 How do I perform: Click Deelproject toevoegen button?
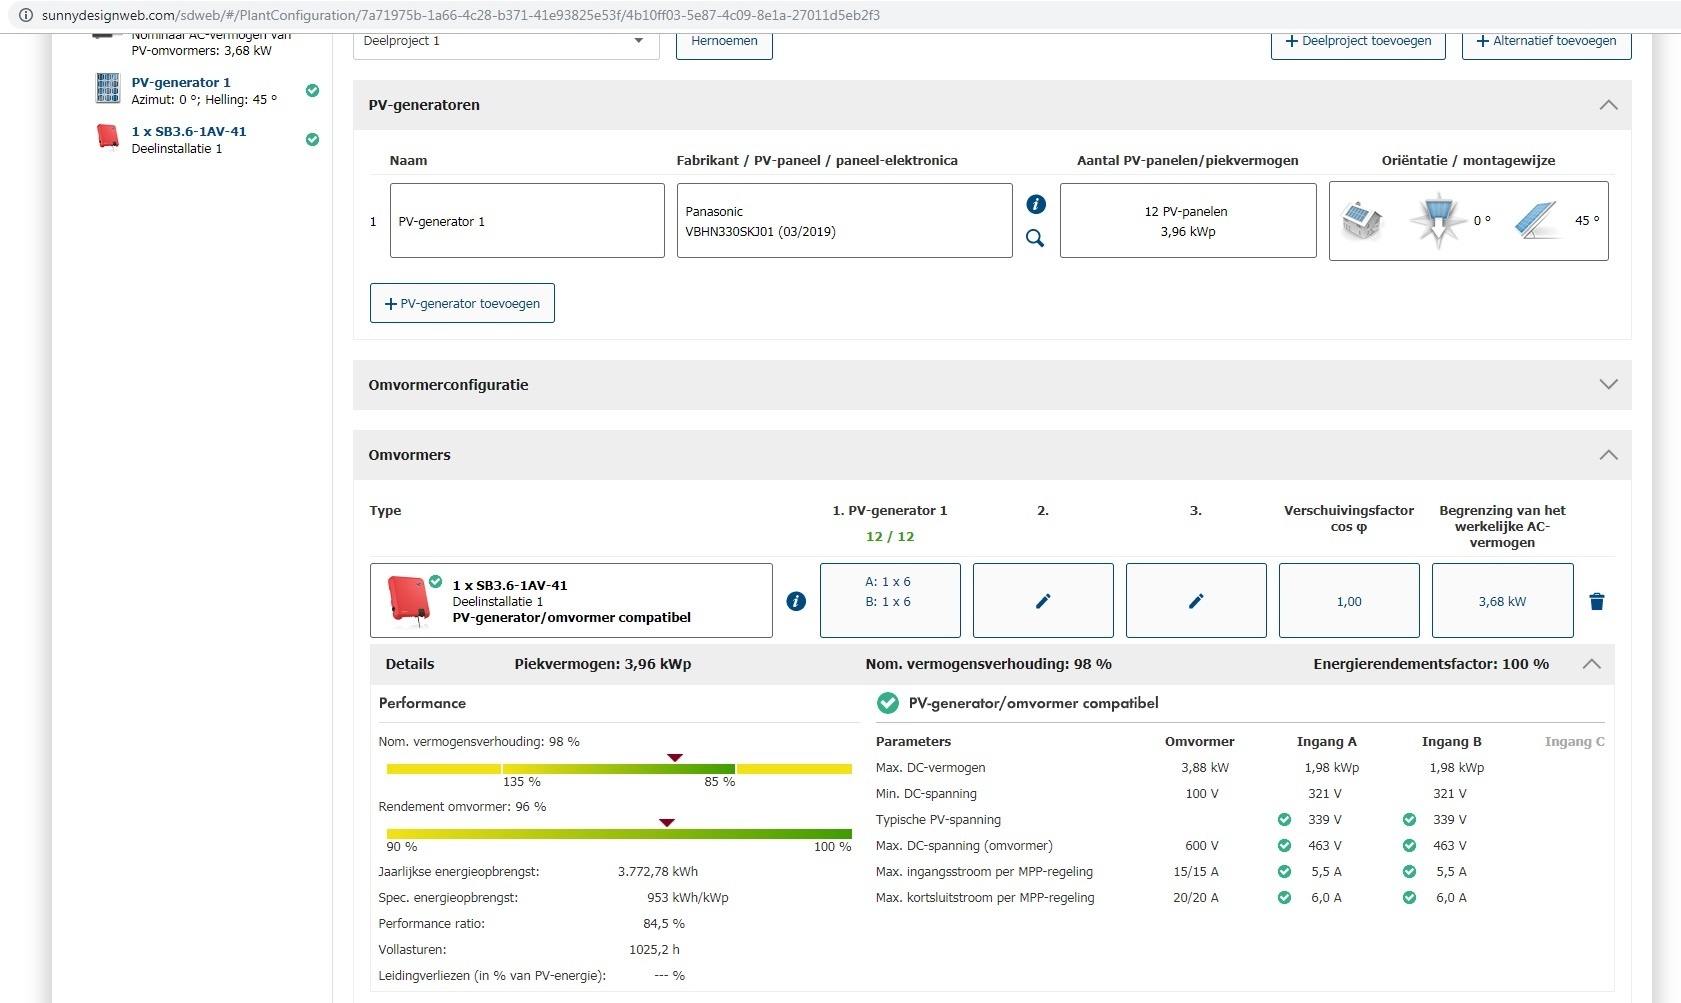pyautogui.click(x=1358, y=42)
